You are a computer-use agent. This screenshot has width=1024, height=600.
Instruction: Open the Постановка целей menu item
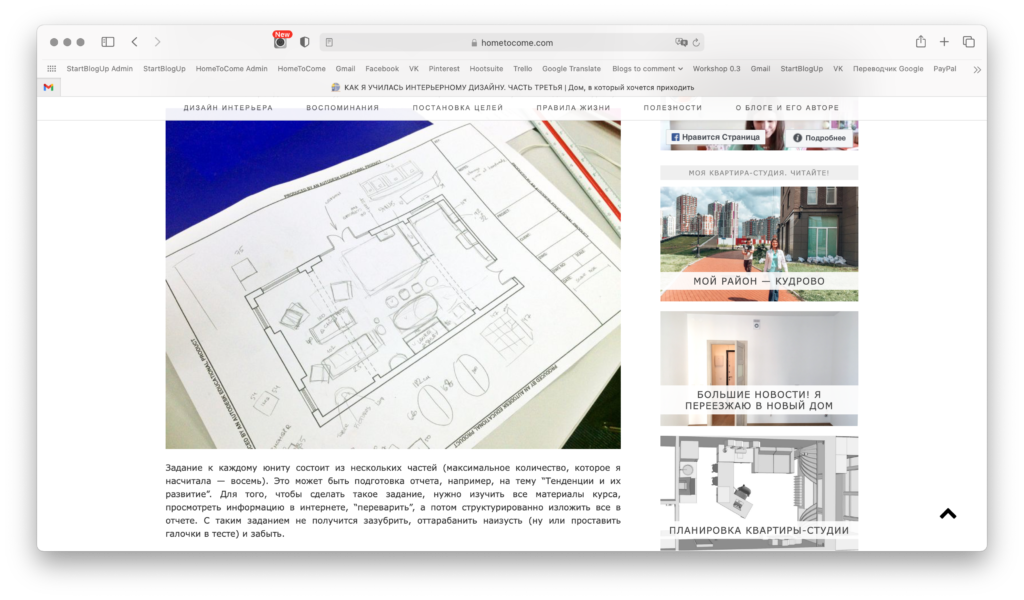(457, 108)
